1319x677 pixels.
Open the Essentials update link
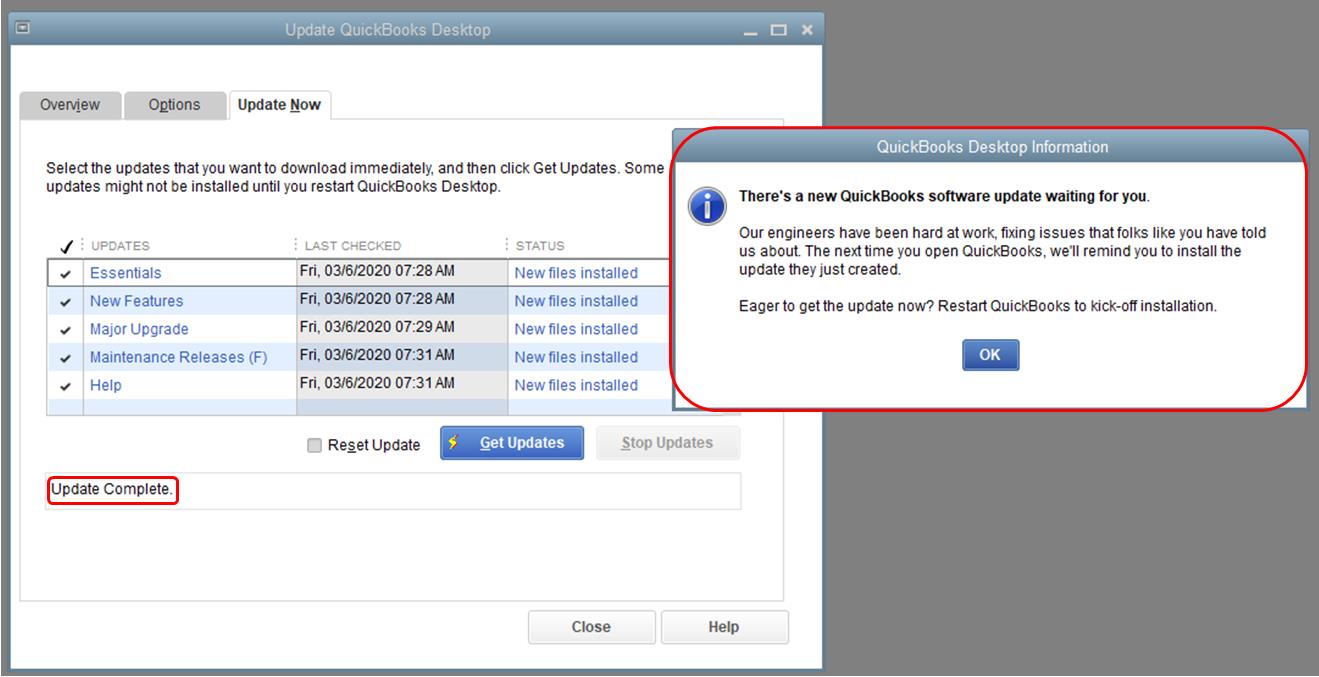click(125, 273)
